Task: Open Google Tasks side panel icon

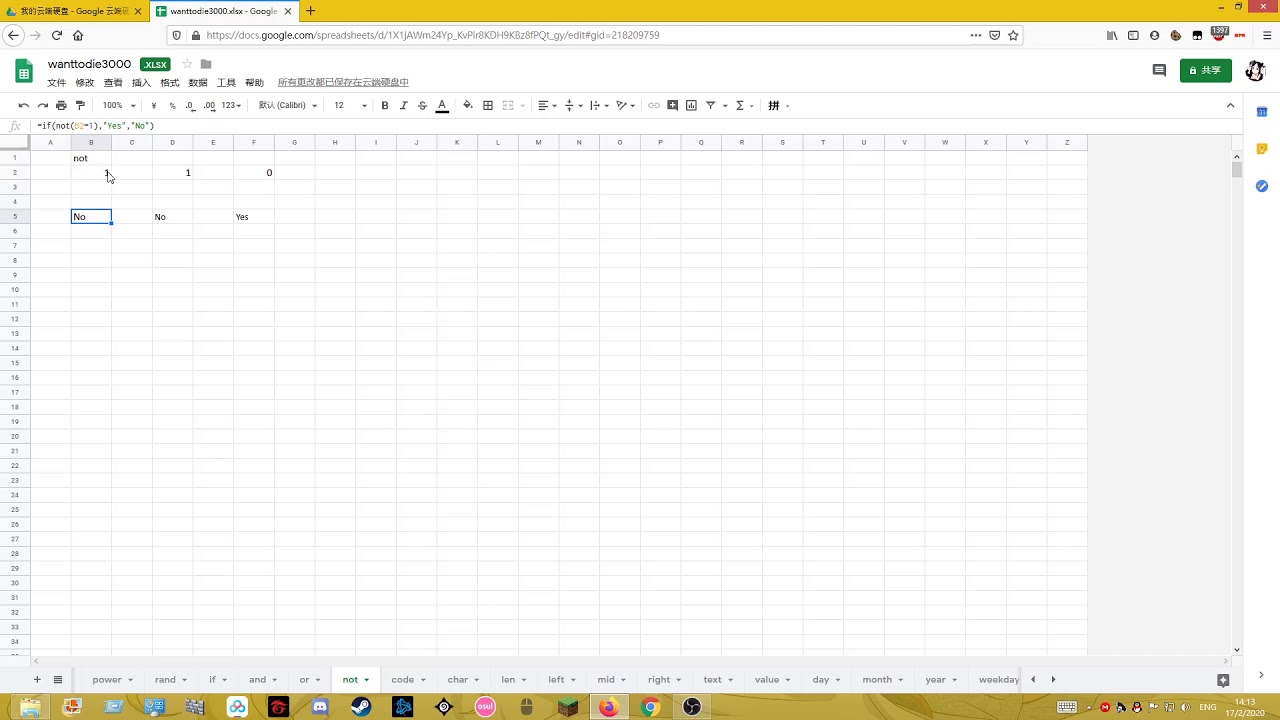Action: click(1261, 186)
